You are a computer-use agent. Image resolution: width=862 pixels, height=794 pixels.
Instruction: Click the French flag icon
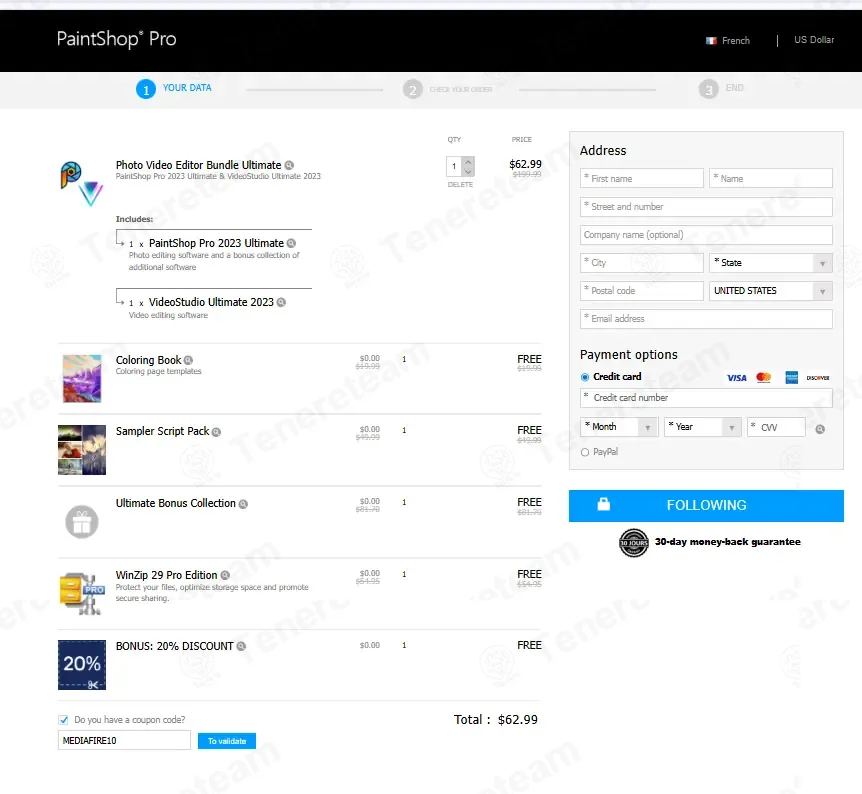(x=711, y=41)
